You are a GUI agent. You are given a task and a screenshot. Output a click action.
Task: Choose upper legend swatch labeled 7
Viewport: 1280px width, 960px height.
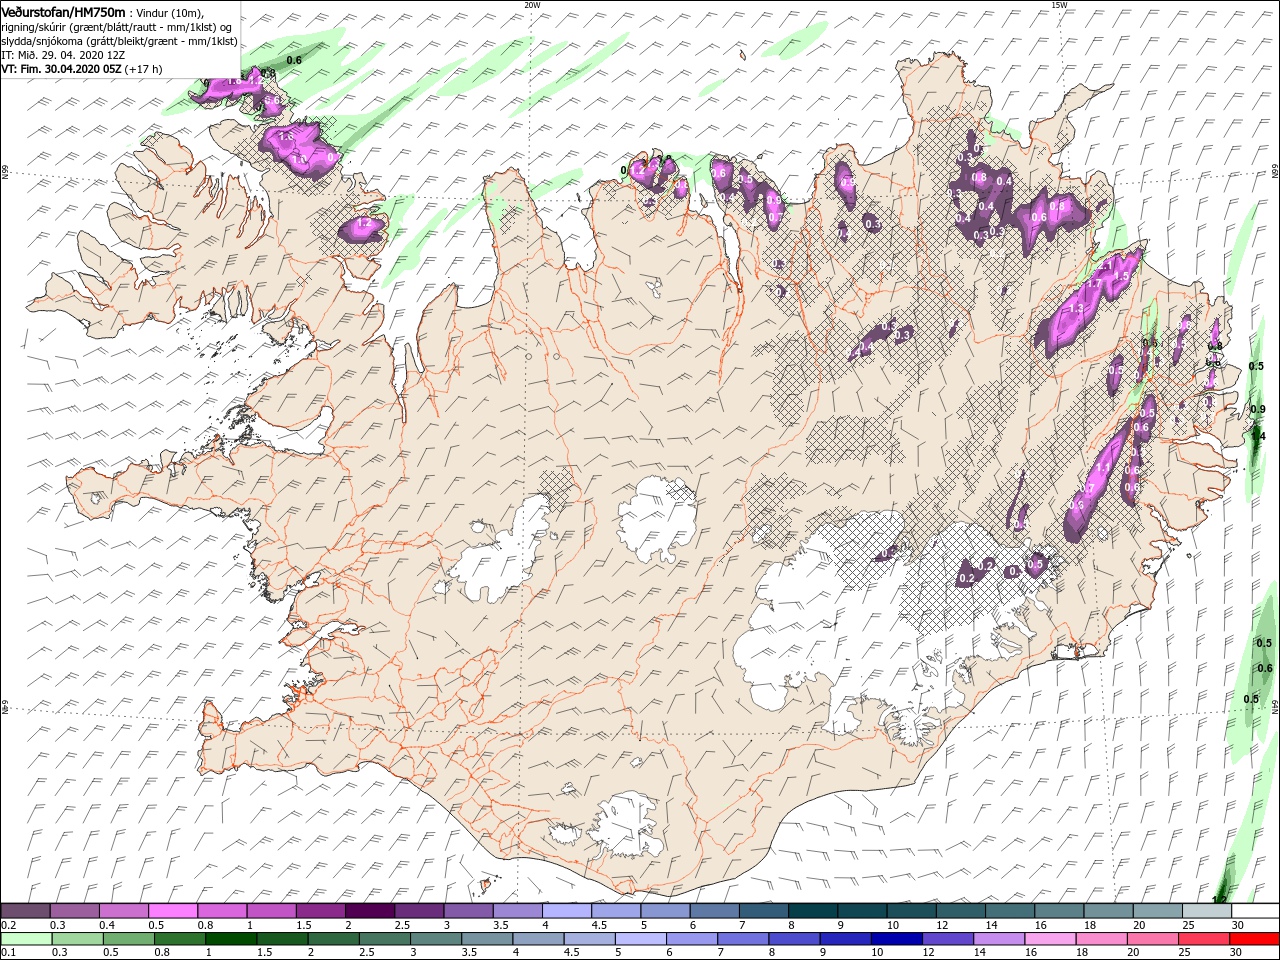tap(764, 911)
